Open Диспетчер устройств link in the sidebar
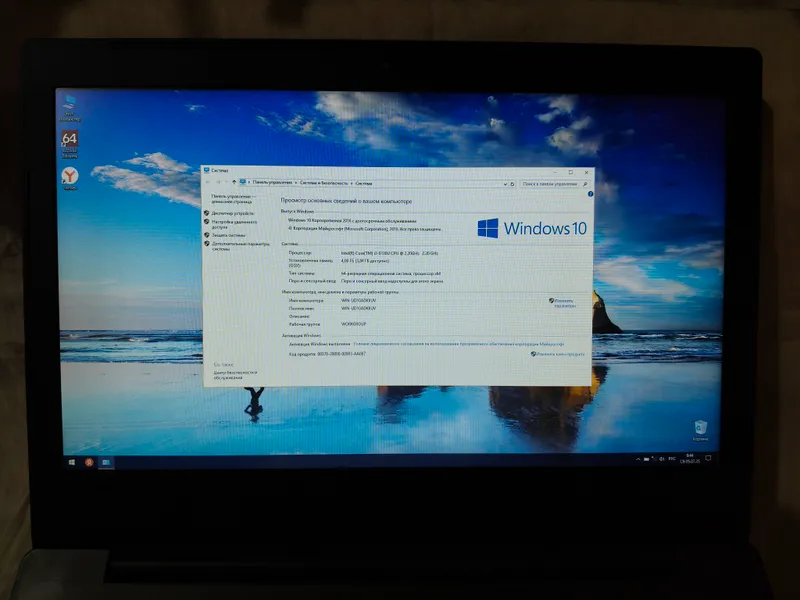 232,213
